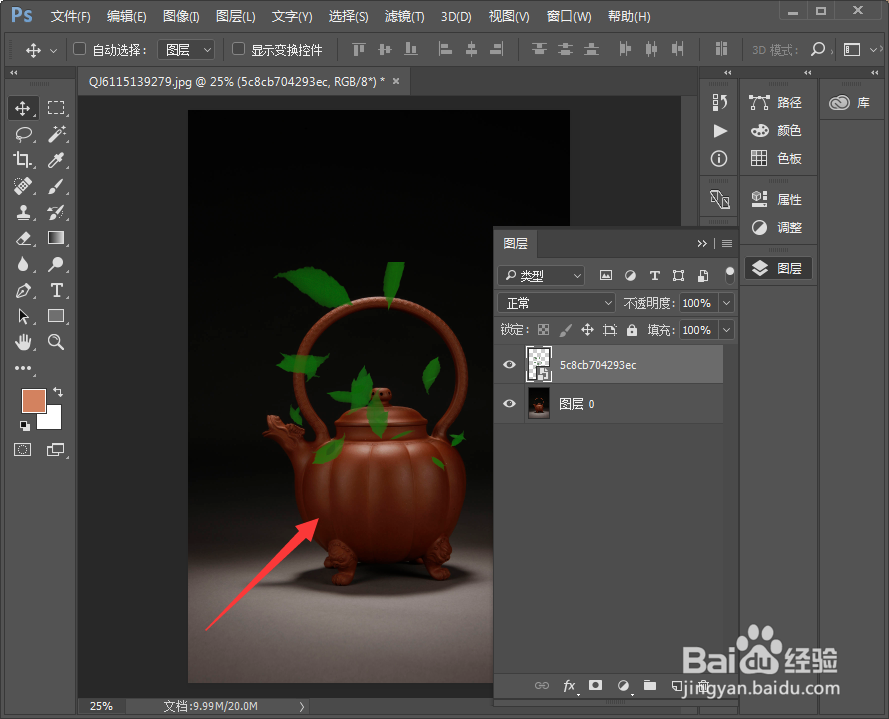Image resolution: width=889 pixels, height=719 pixels.
Task: Open the Actions play panel icon
Action: click(x=719, y=131)
